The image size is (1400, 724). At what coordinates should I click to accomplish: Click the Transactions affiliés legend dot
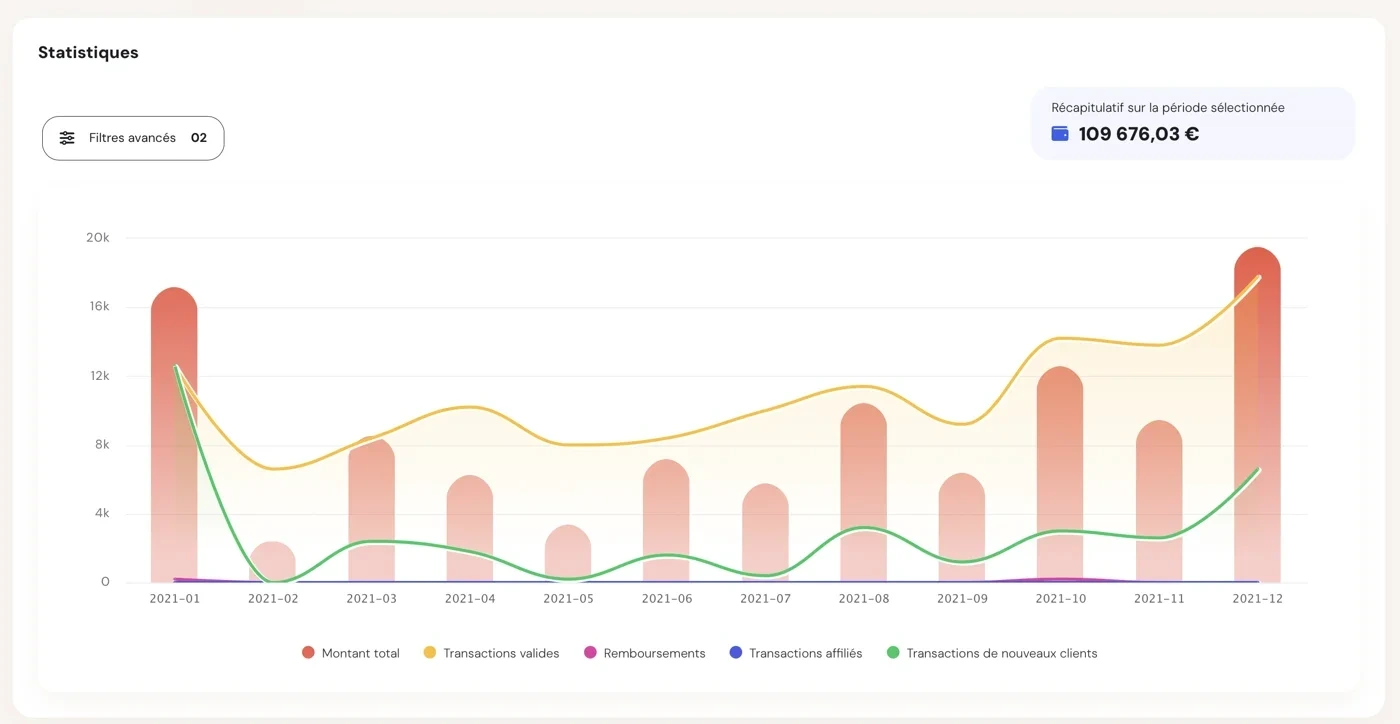click(x=736, y=653)
